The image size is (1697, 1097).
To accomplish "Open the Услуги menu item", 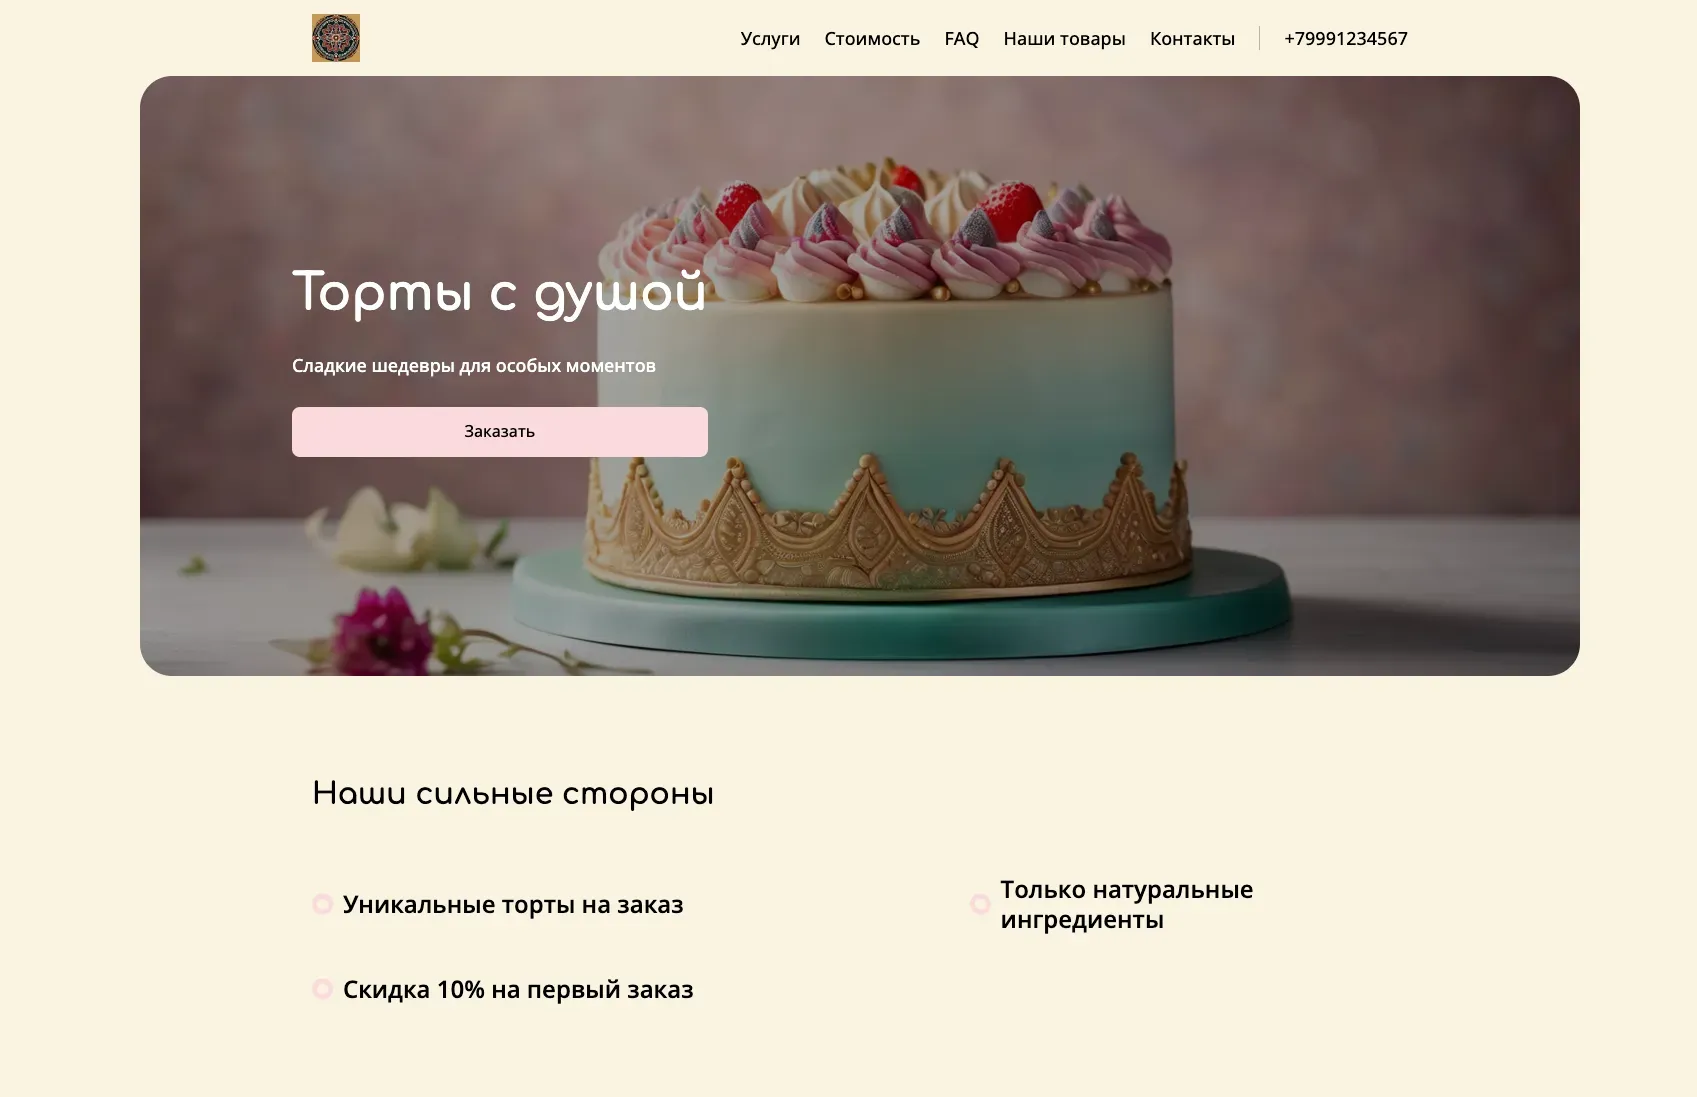I will coord(770,39).
